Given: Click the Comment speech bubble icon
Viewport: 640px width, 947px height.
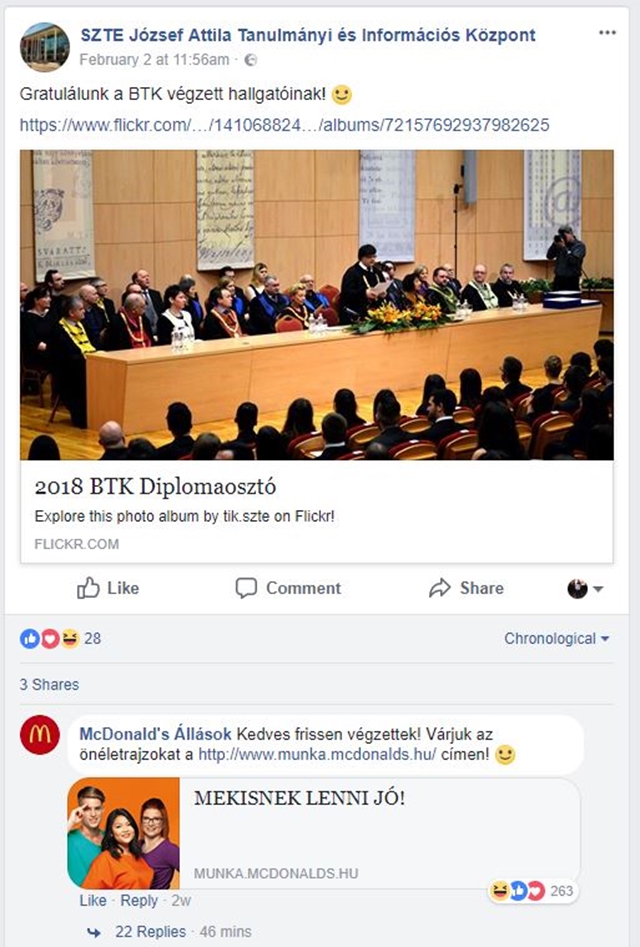Looking at the screenshot, I should (x=246, y=588).
